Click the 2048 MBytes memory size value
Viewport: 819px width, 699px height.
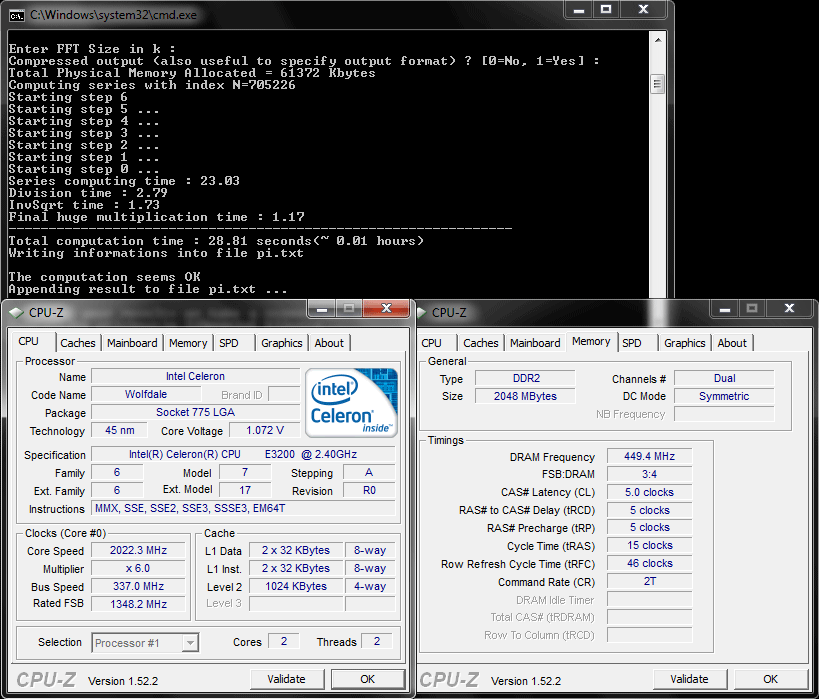coord(525,396)
